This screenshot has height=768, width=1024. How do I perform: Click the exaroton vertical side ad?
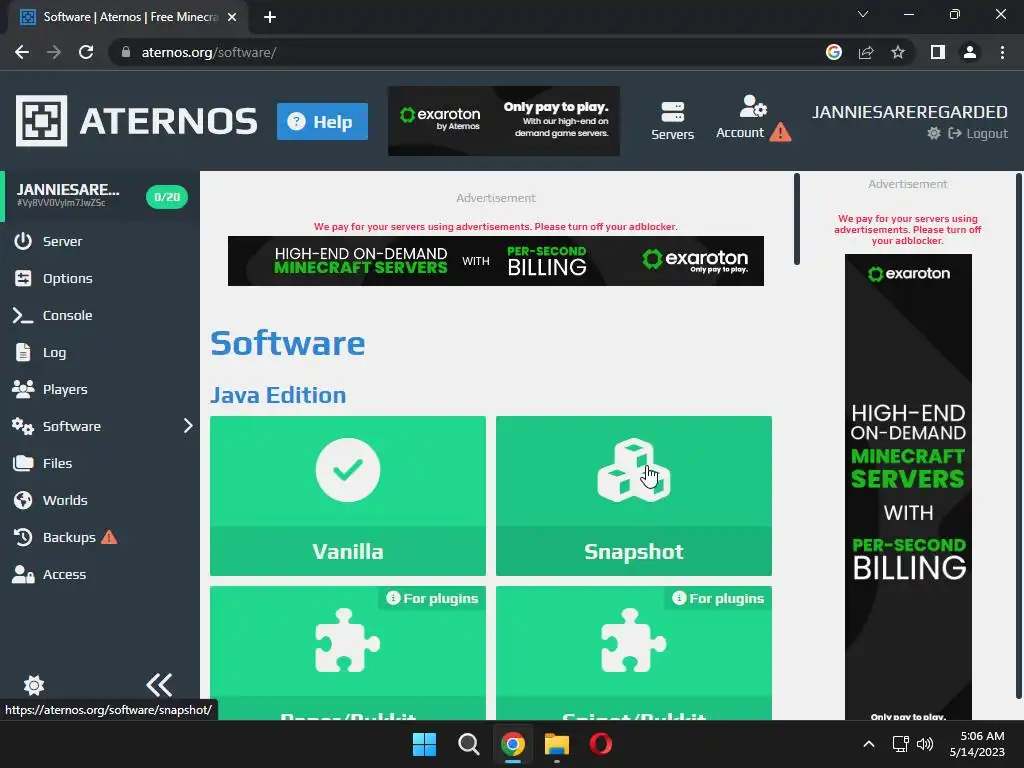click(908, 487)
